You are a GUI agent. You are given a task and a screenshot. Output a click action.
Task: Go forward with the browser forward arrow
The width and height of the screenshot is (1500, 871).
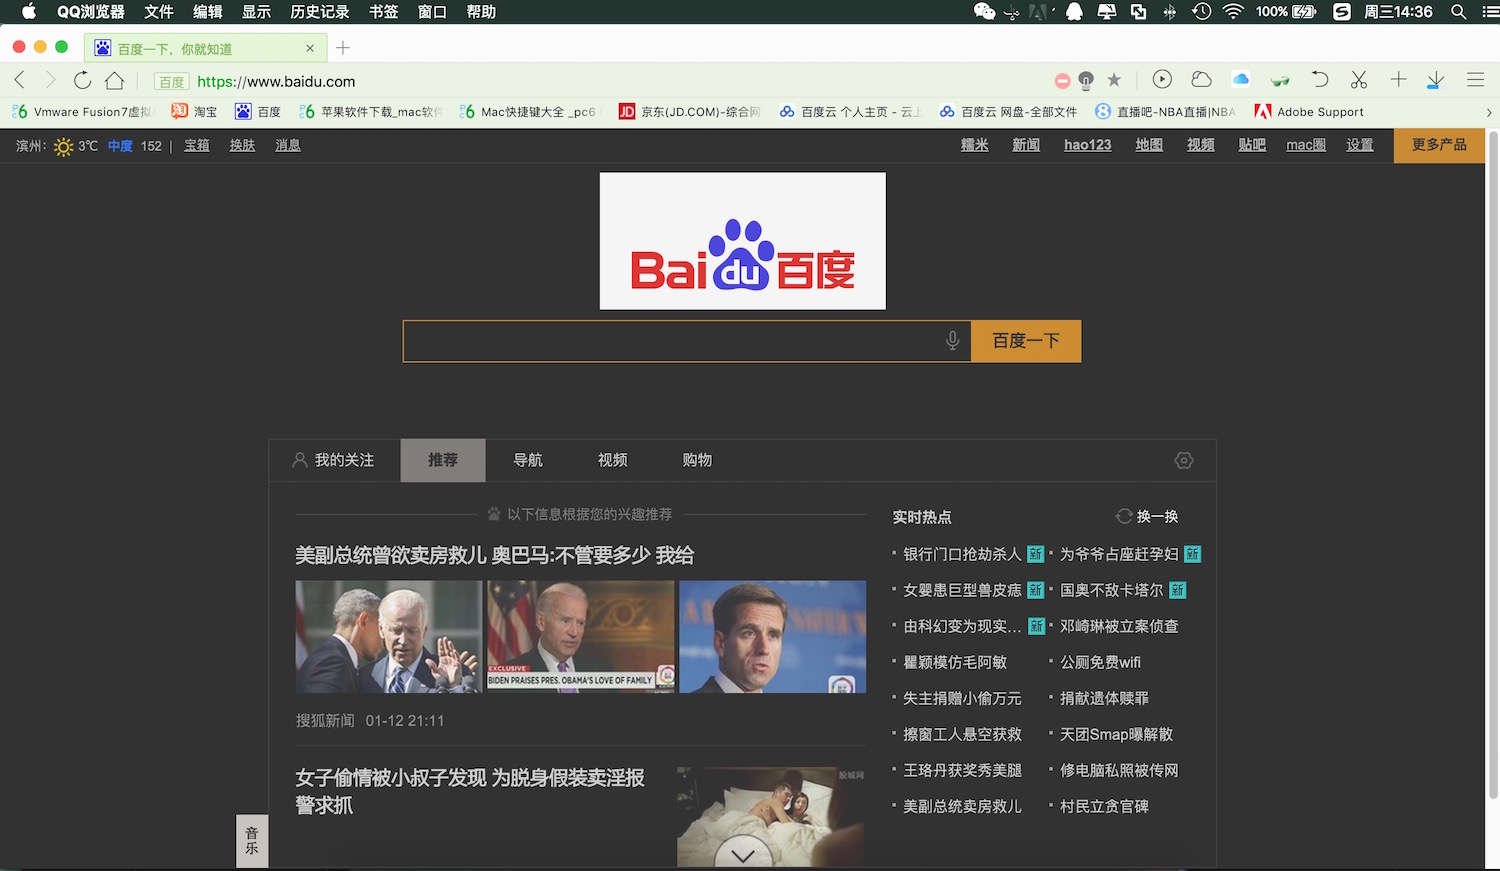(x=50, y=80)
